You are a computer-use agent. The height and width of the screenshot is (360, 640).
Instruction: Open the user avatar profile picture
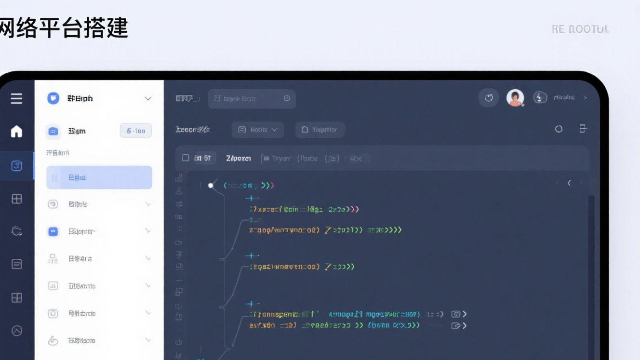(515, 98)
